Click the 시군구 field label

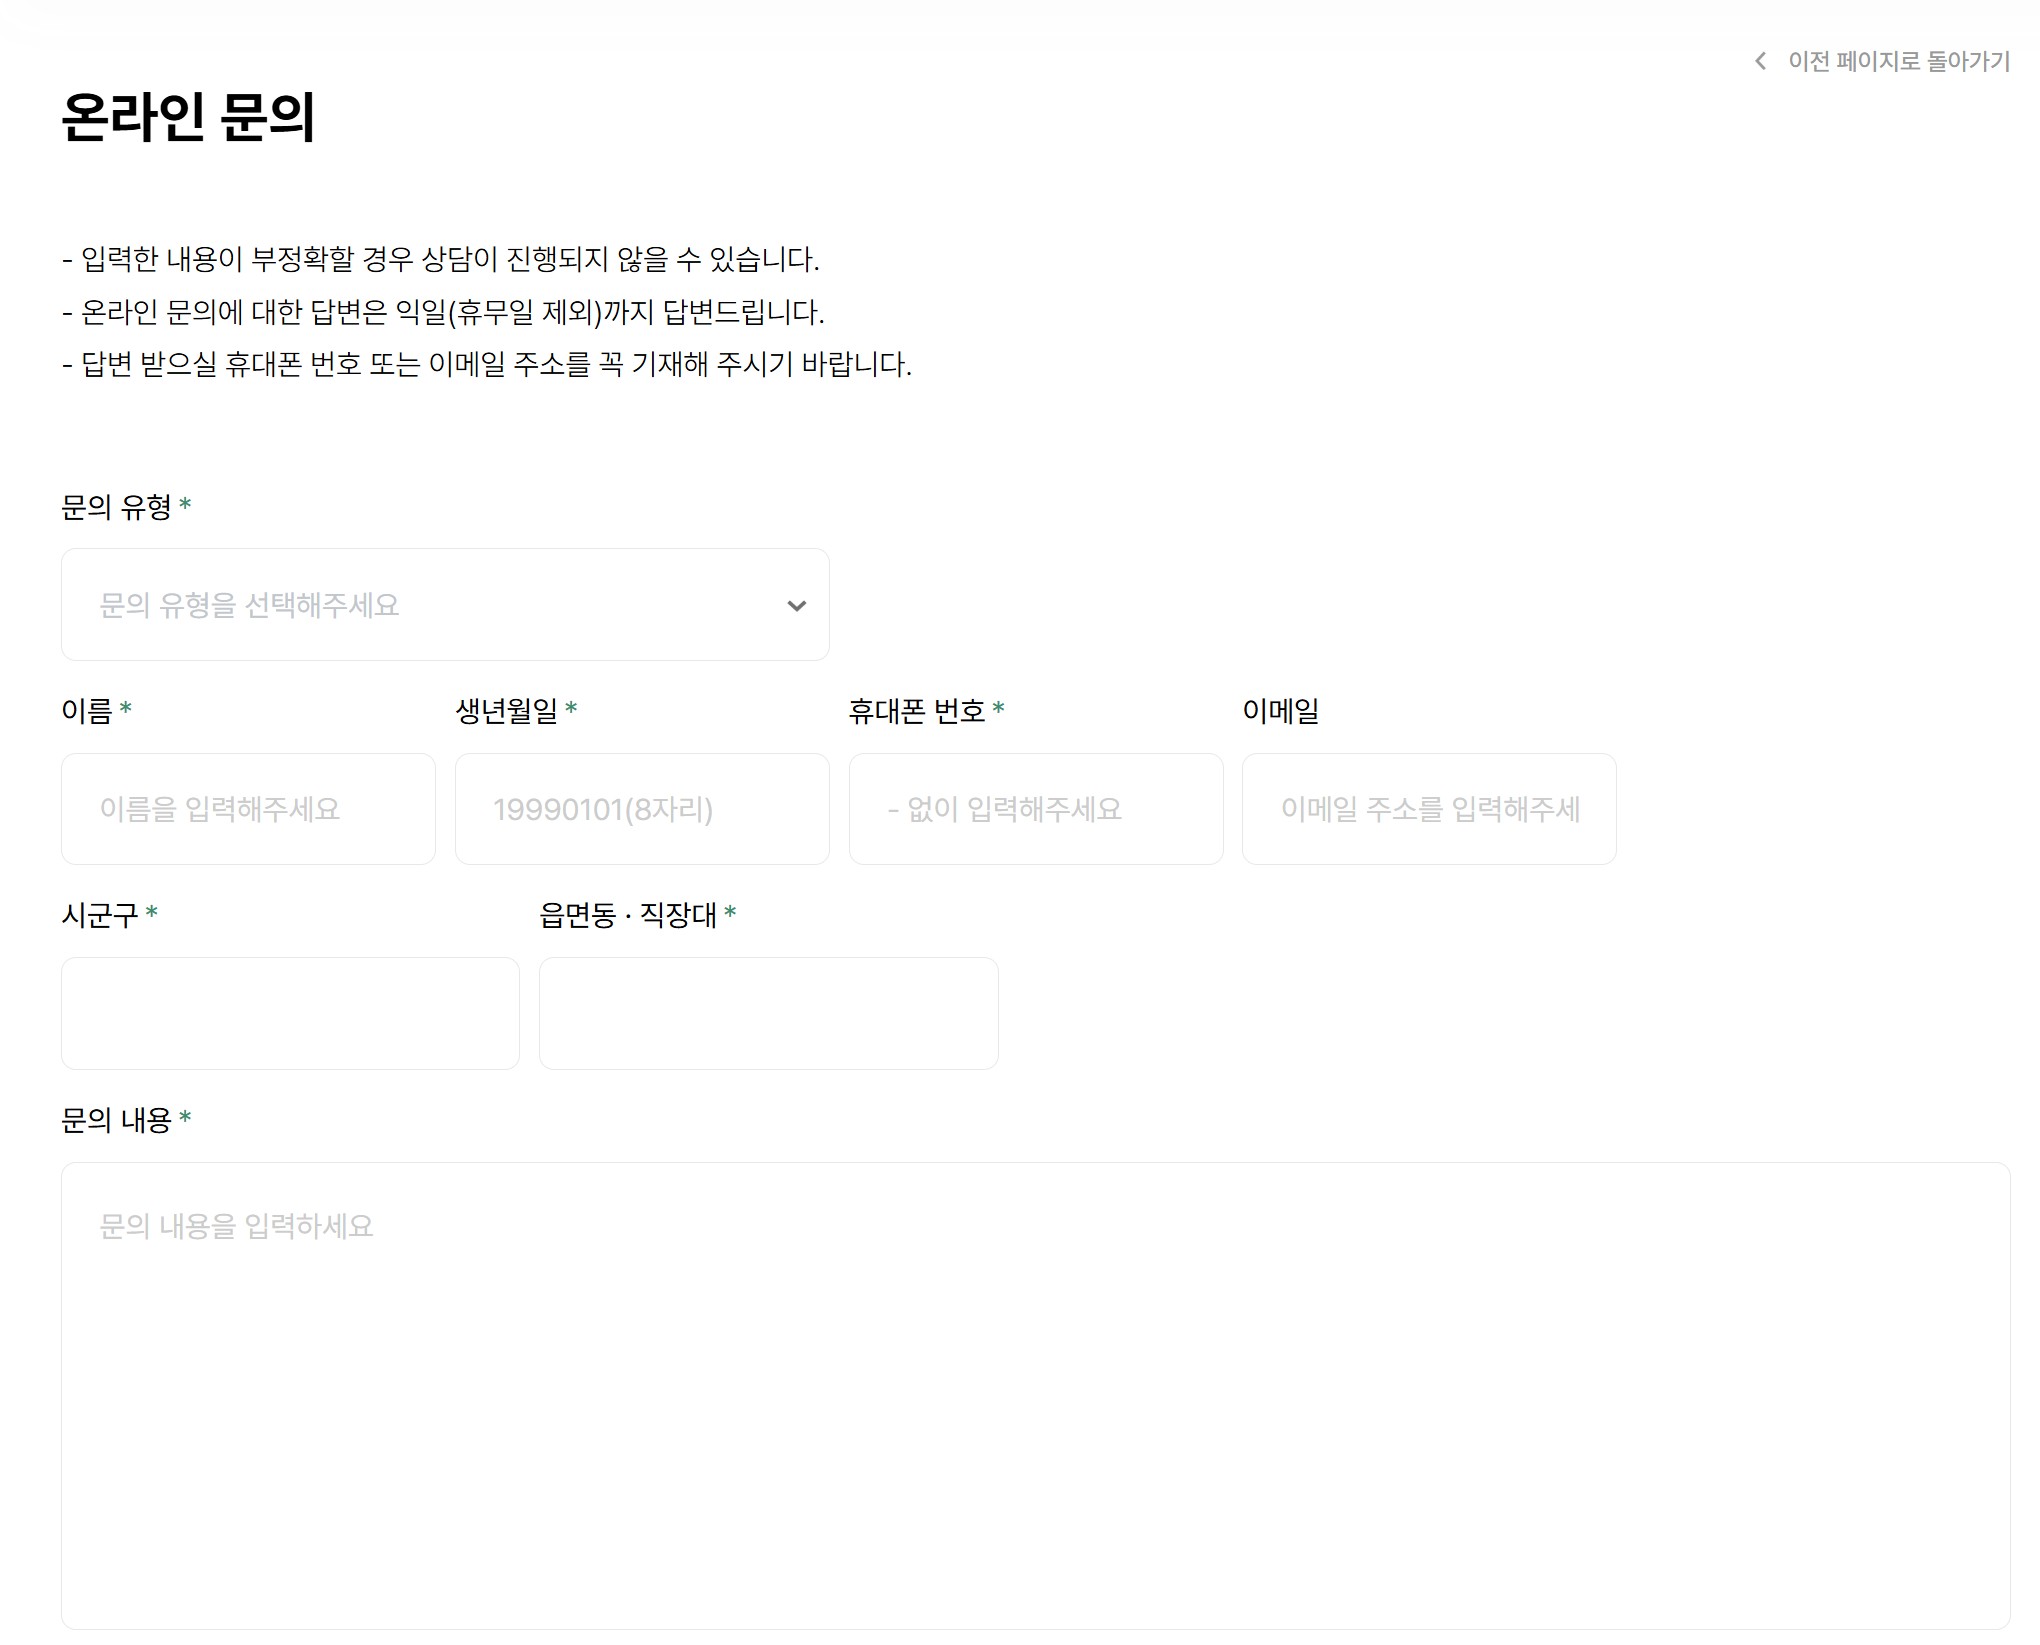tap(99, 915)
